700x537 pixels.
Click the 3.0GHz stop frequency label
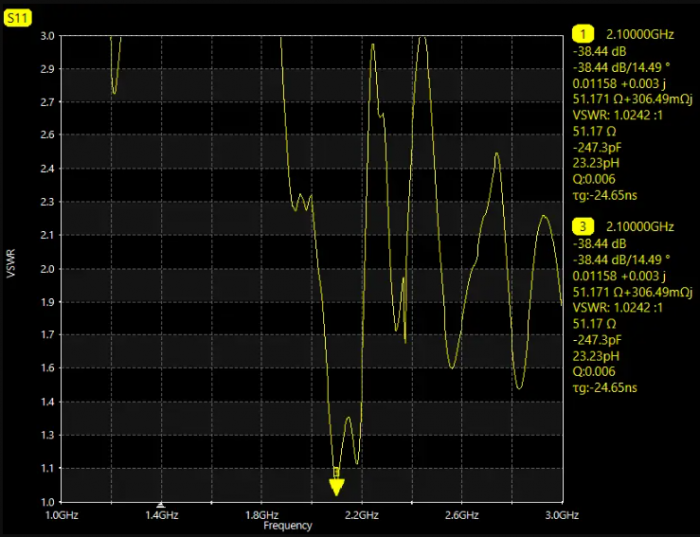point(561,516)
